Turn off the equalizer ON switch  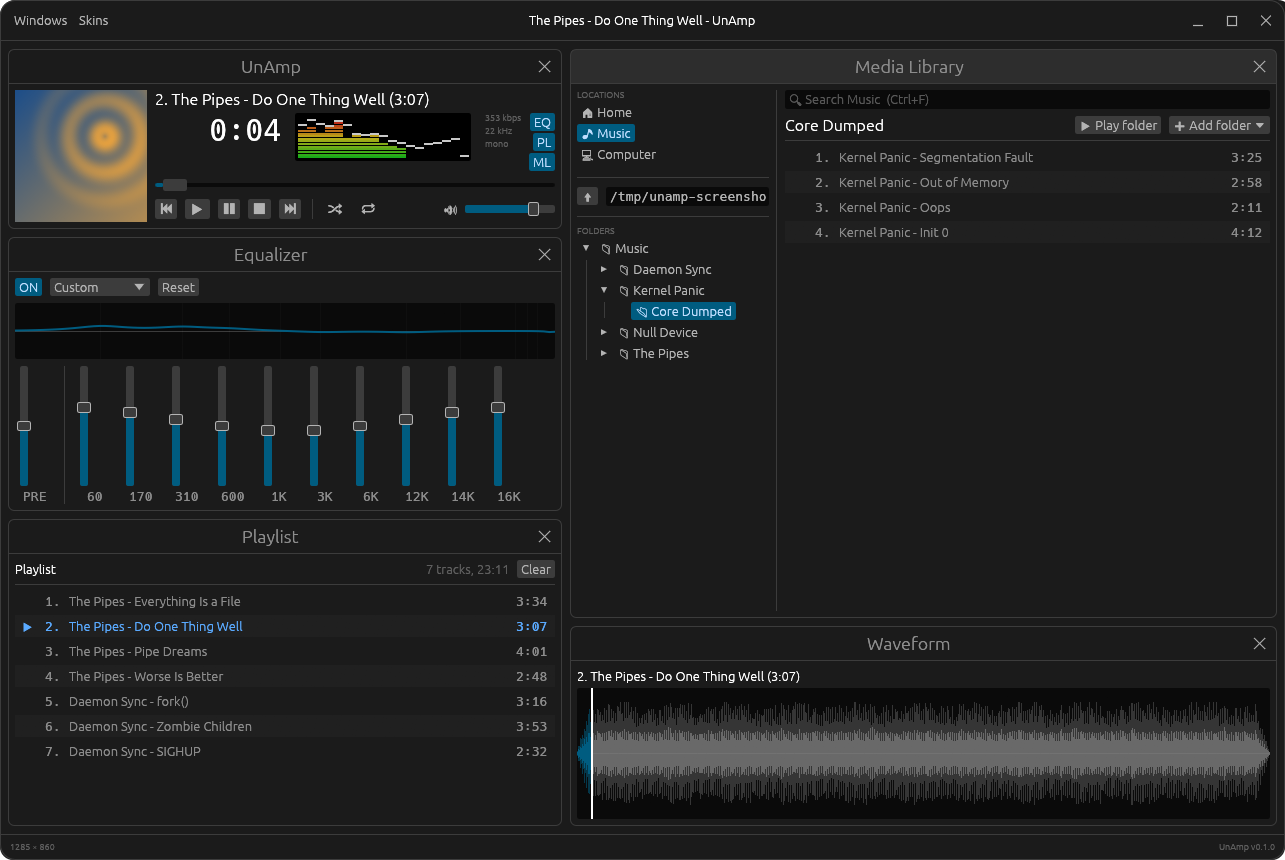click(x=29, y=287)
